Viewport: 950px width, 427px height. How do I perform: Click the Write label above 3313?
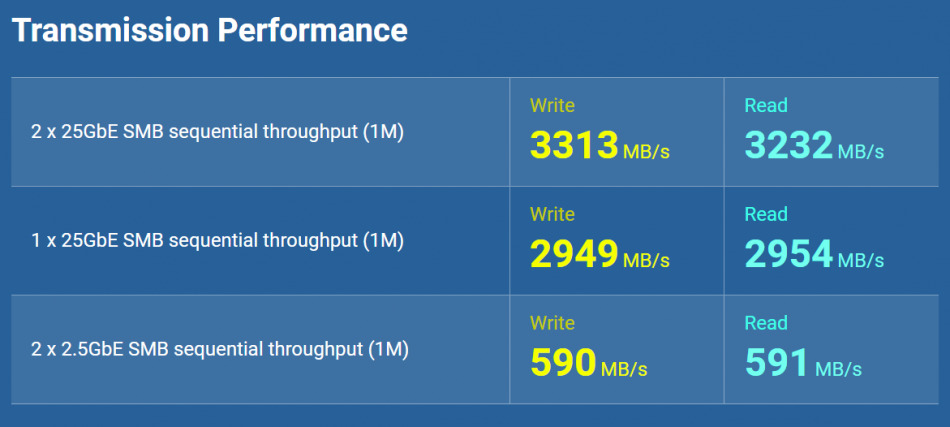pyautogui.click(x=552, y=105)
